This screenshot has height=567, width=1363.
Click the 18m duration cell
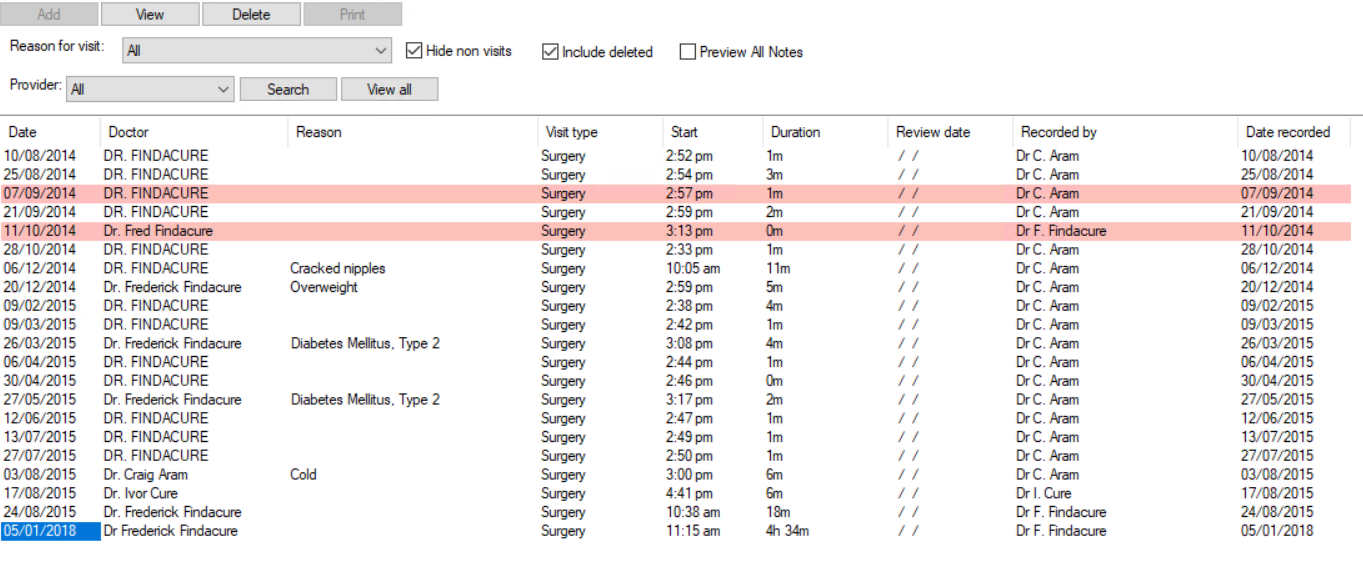(776, 512)
